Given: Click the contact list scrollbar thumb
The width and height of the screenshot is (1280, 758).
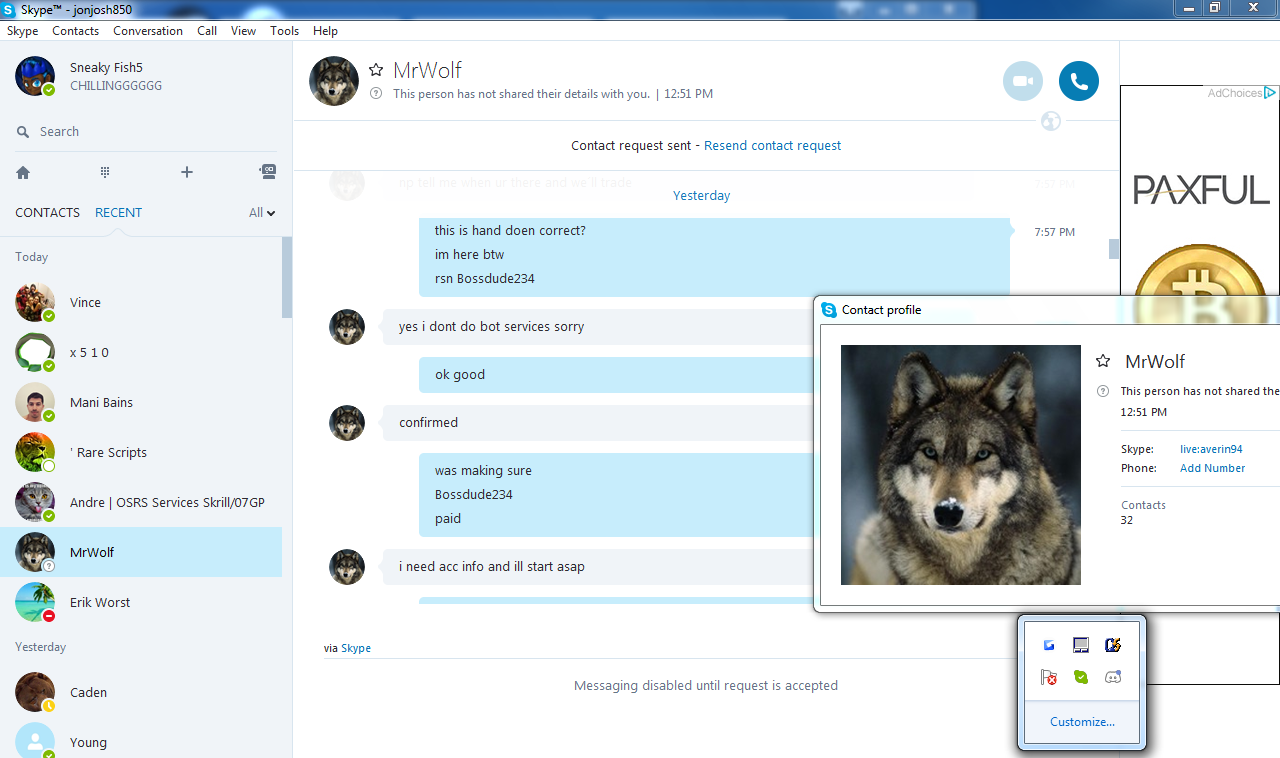Looking at the screenshot, I should 287,277.
